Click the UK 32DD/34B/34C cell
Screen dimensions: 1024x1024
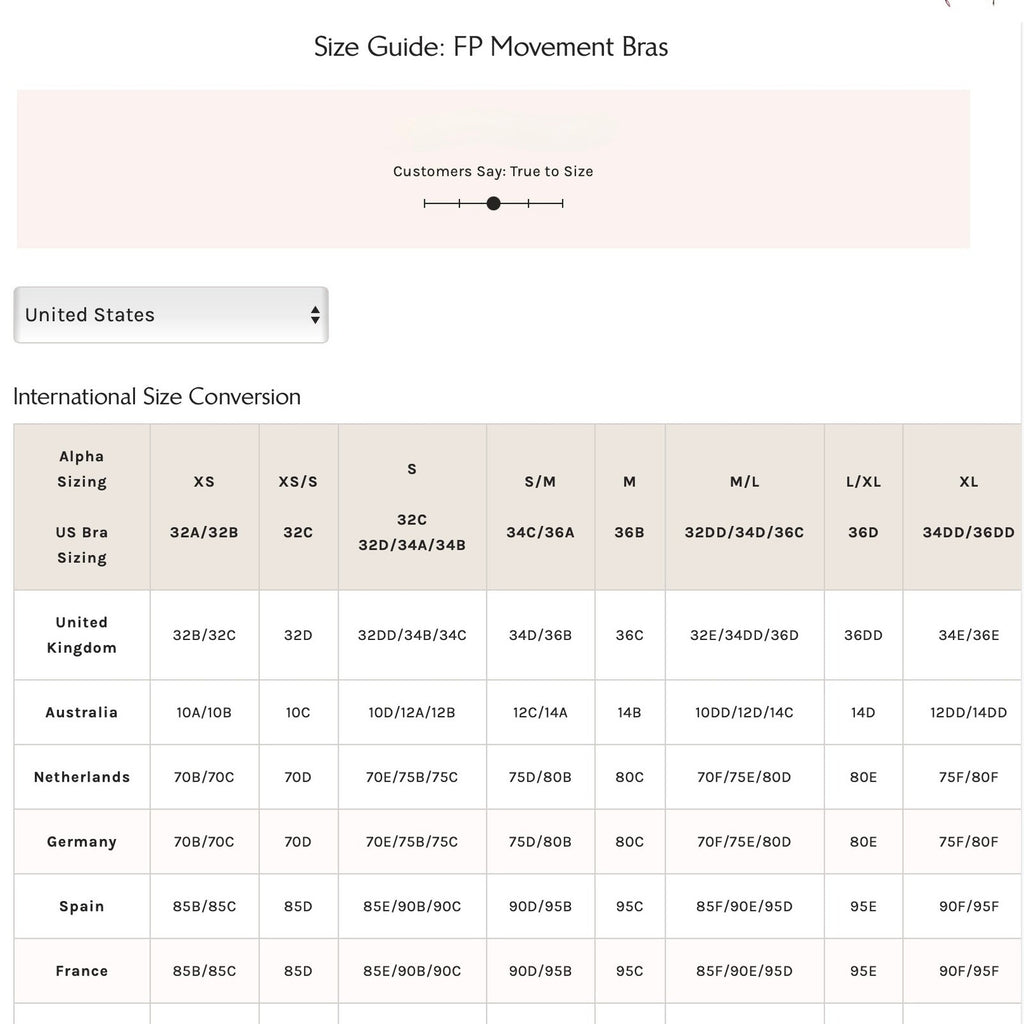(412, 635)
